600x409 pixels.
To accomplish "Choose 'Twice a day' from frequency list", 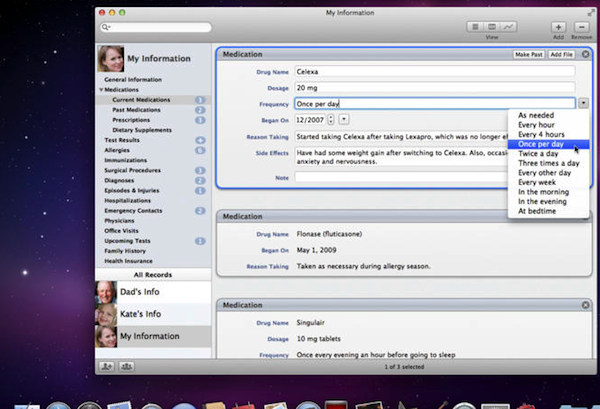I will pos(538,153).
